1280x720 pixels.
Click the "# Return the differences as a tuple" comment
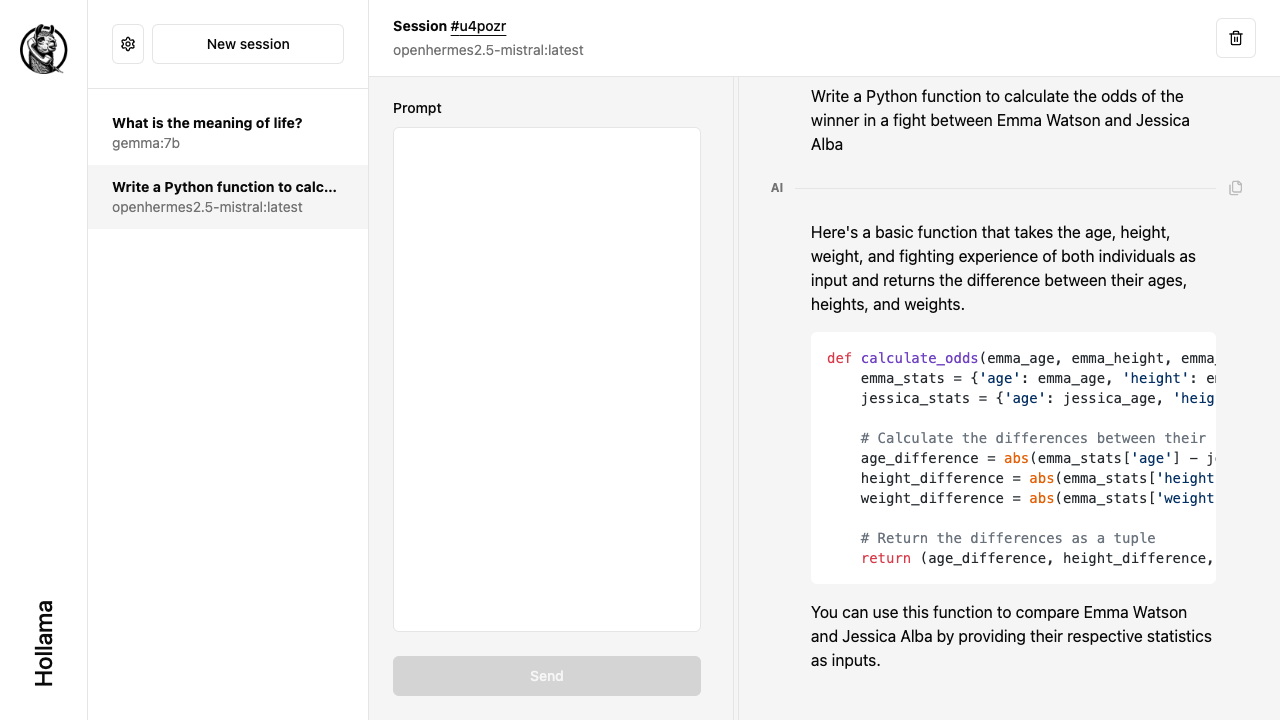1008,538
